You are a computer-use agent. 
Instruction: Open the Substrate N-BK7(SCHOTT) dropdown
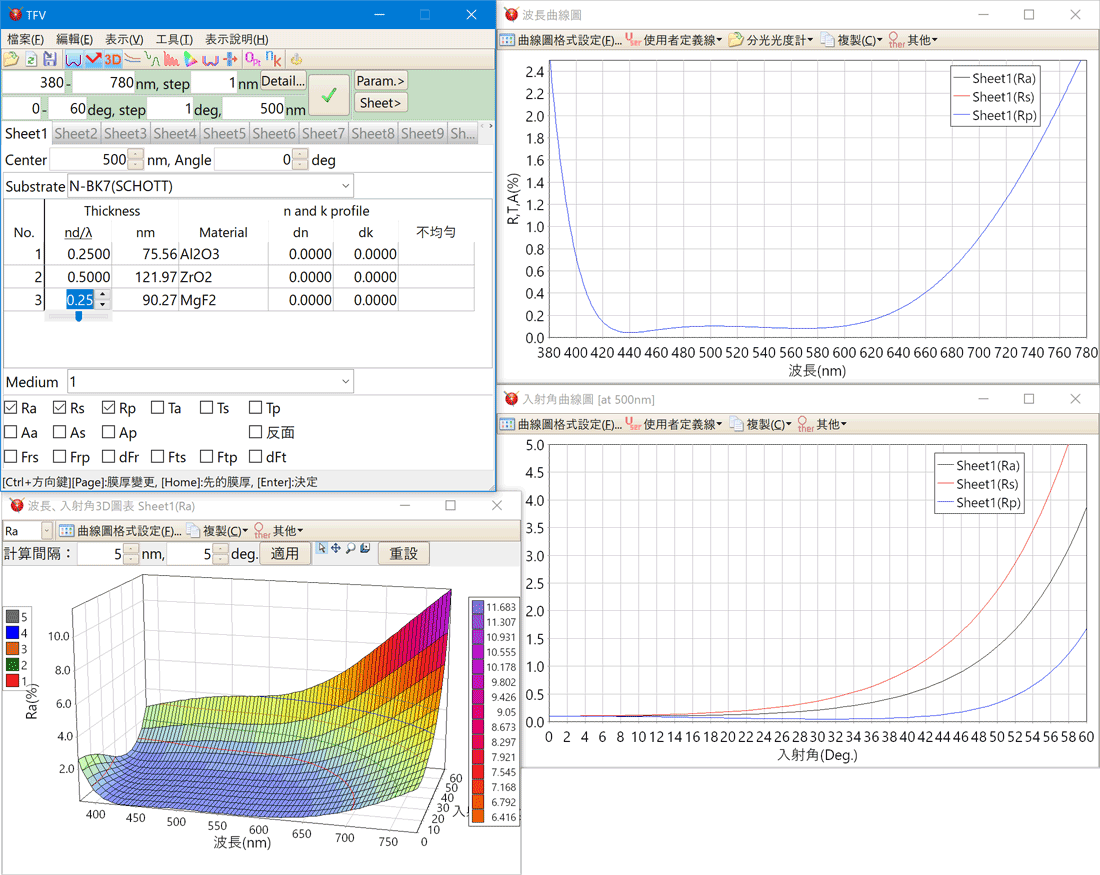click(346, 186)
